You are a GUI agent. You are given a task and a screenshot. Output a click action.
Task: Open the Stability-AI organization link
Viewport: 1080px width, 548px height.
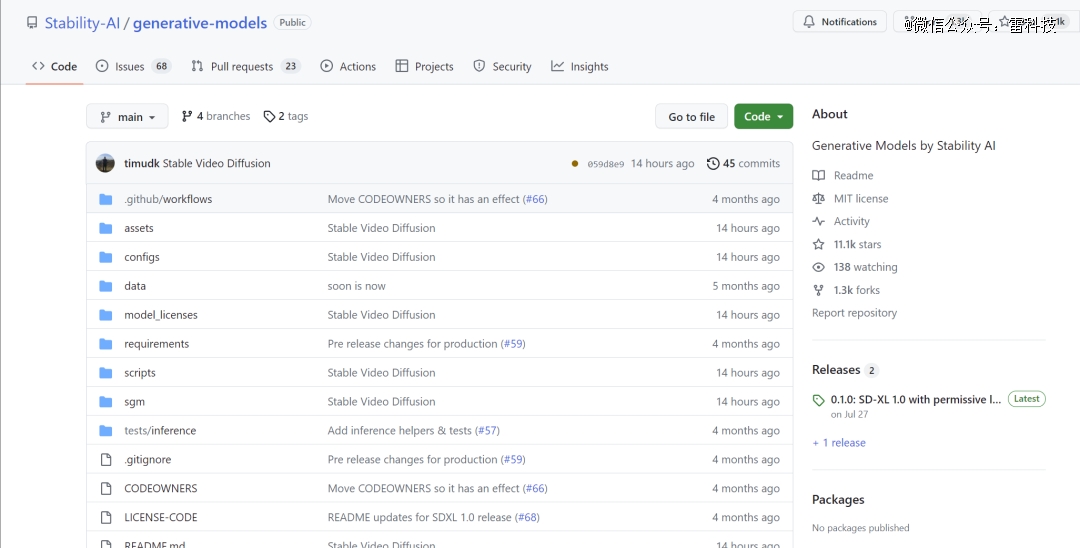(82, 23)
